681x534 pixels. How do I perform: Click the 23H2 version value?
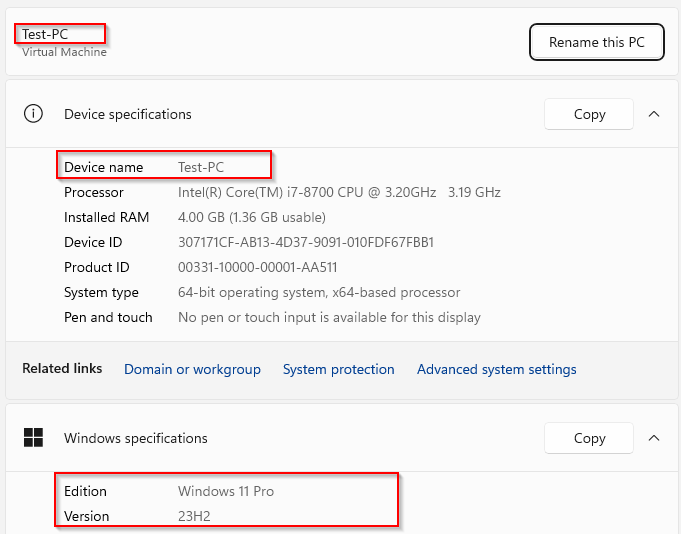(x=194, y=516)
